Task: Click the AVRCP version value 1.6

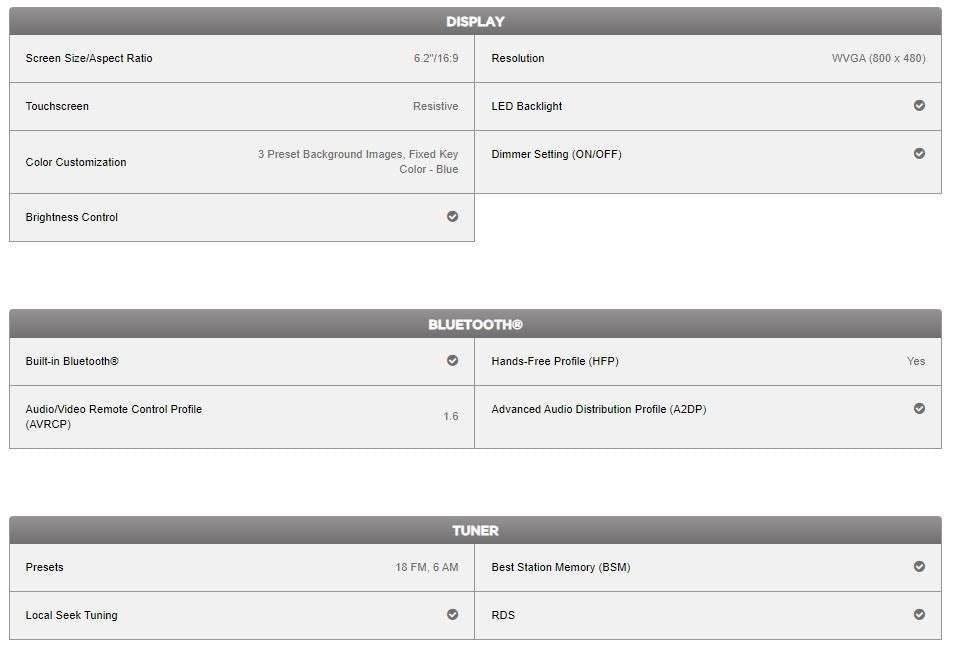Action: pyautogui.click(x=450, y=416)
